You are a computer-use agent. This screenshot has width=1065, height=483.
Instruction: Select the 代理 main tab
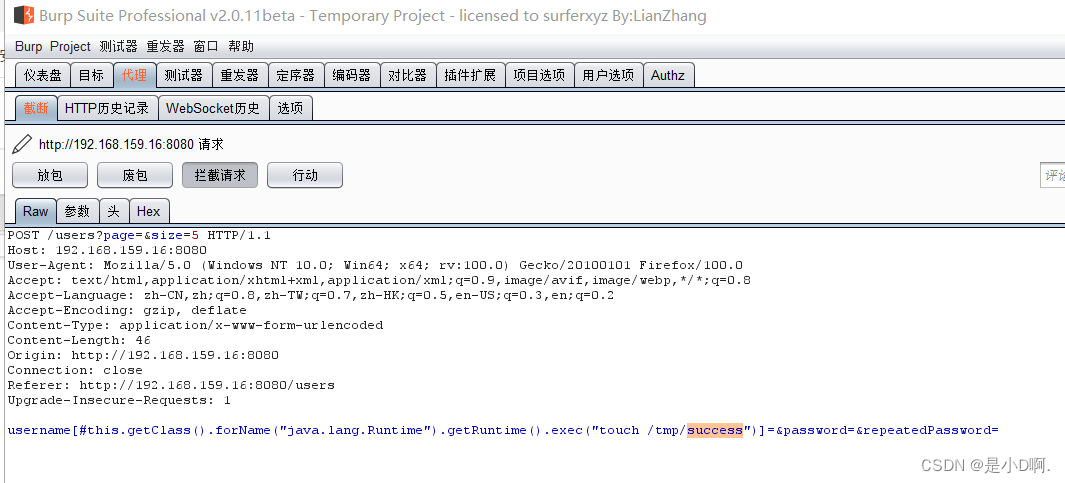pyautogui.click(x=134, y=75)
